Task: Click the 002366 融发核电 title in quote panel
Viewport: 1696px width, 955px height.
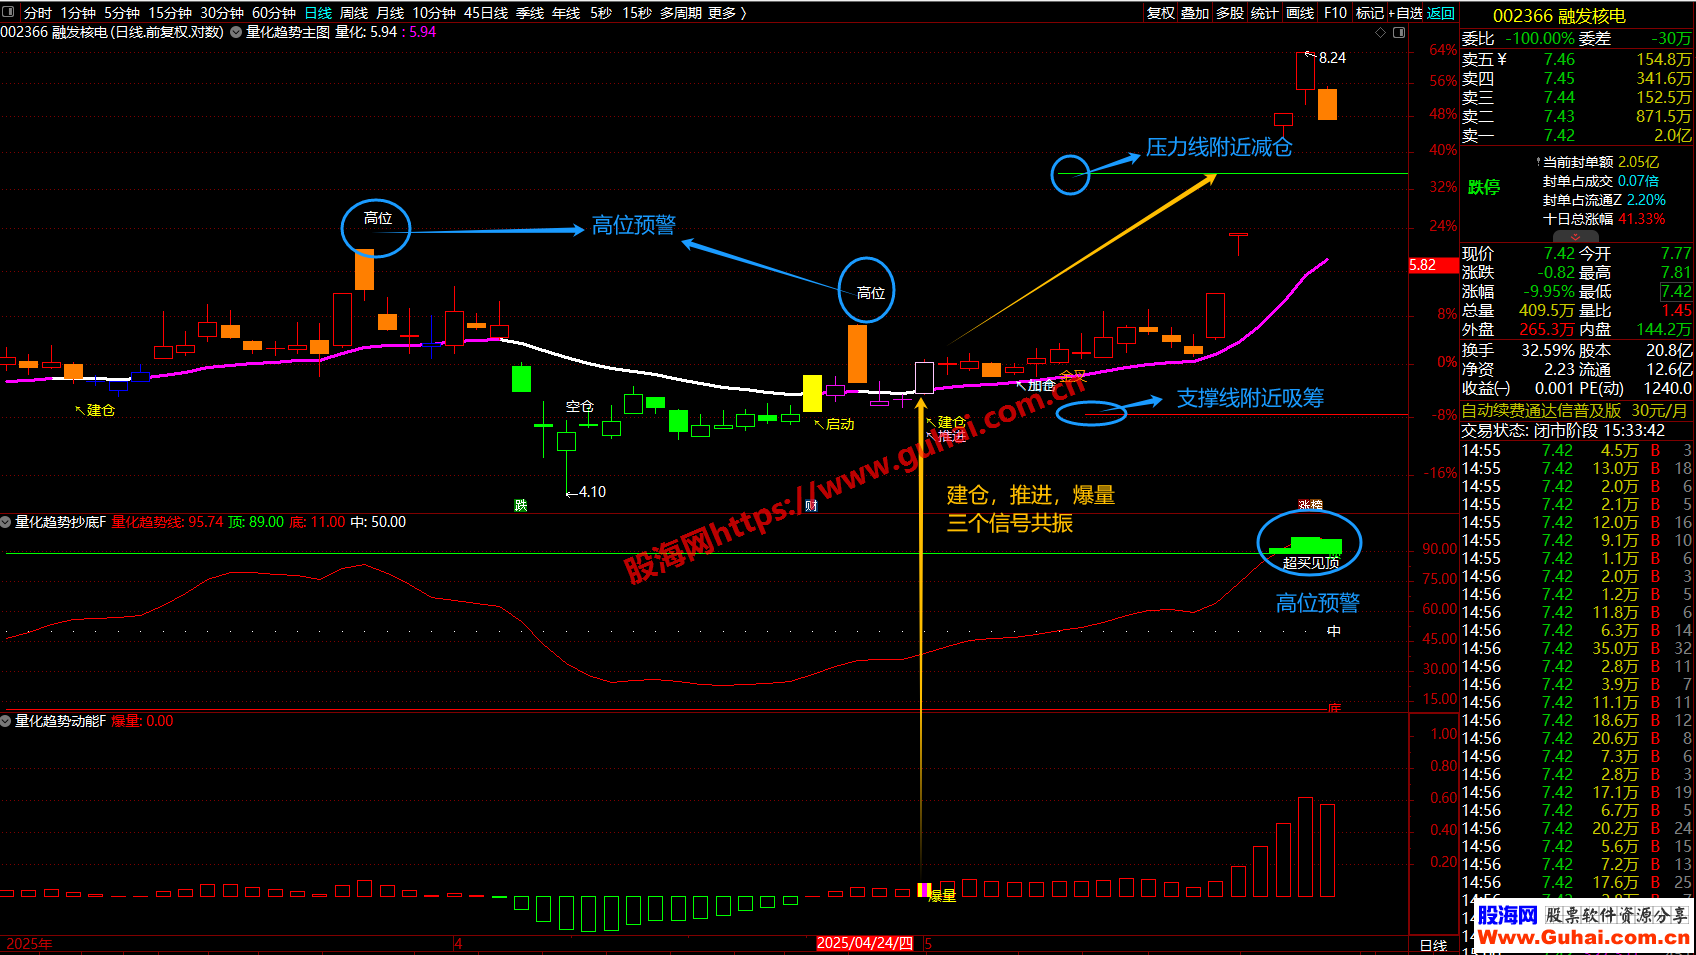Action: coord(1559,16)
